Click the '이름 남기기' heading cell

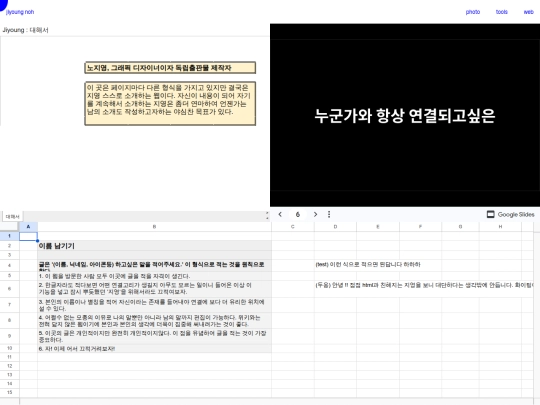(x=154, y=246)
